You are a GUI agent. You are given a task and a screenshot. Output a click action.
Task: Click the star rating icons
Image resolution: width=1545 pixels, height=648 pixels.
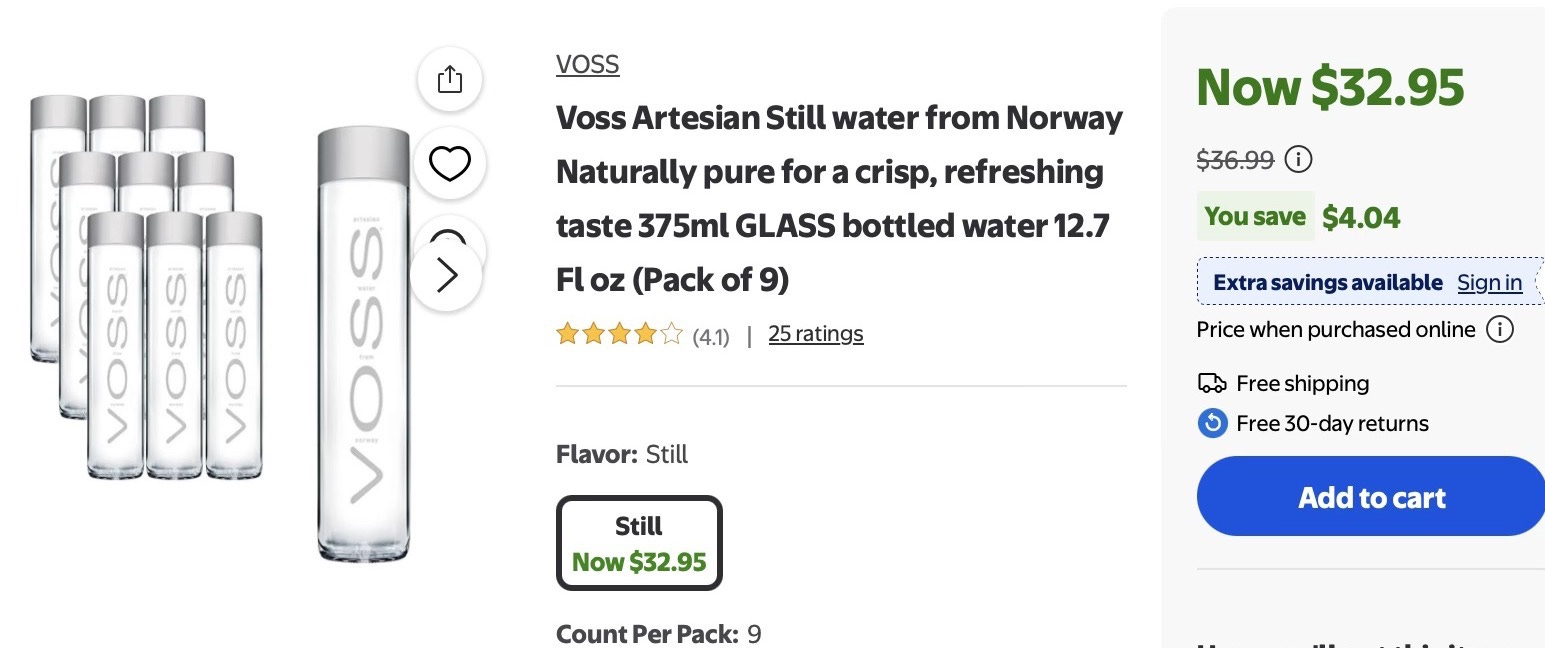click(x=619, y=334)
